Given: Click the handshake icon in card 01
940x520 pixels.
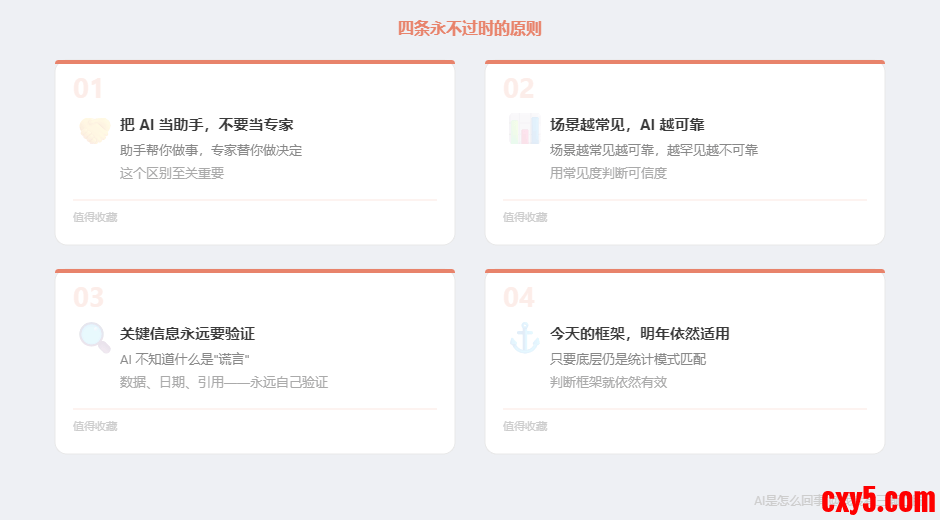Looking at the screenshot, I should pyautogui.click(x=95, y=130).
